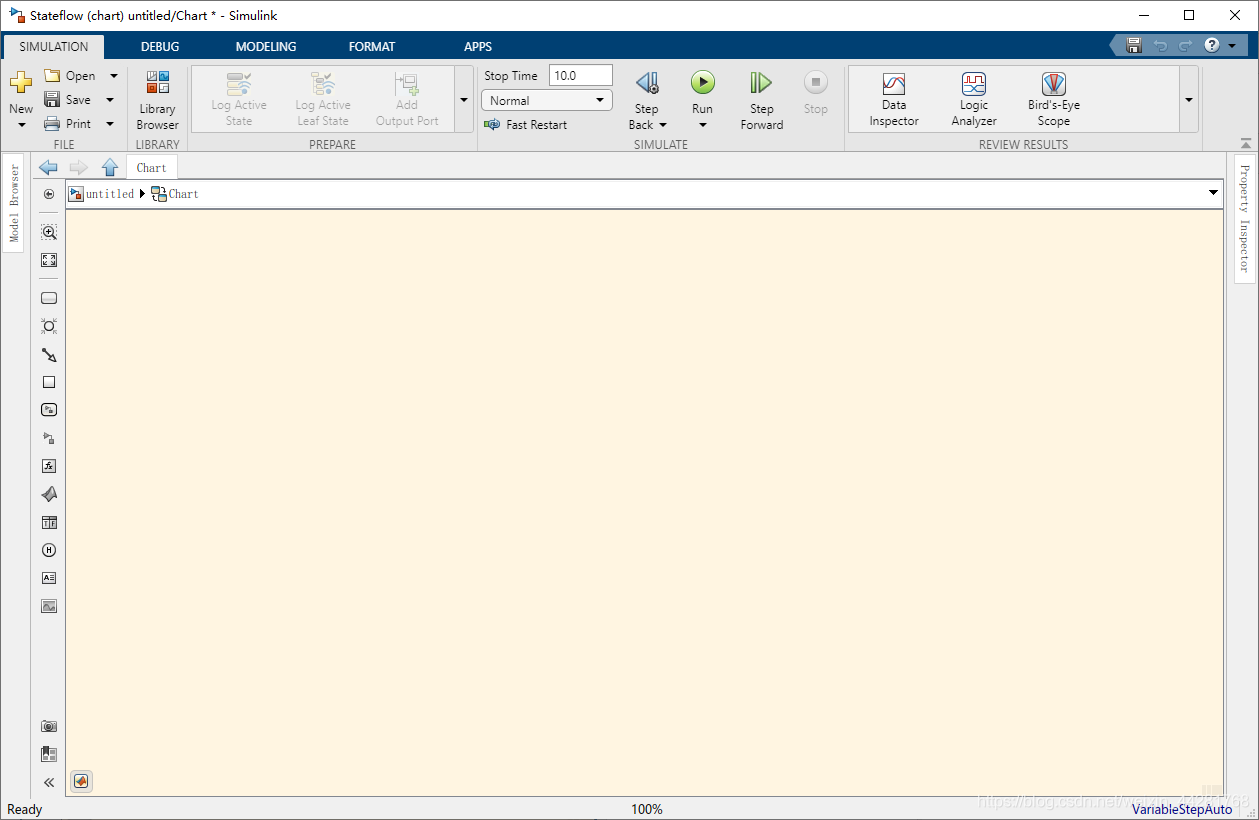Select the Chart document tab
The image size is (1259, 820).
pos(152,167)
